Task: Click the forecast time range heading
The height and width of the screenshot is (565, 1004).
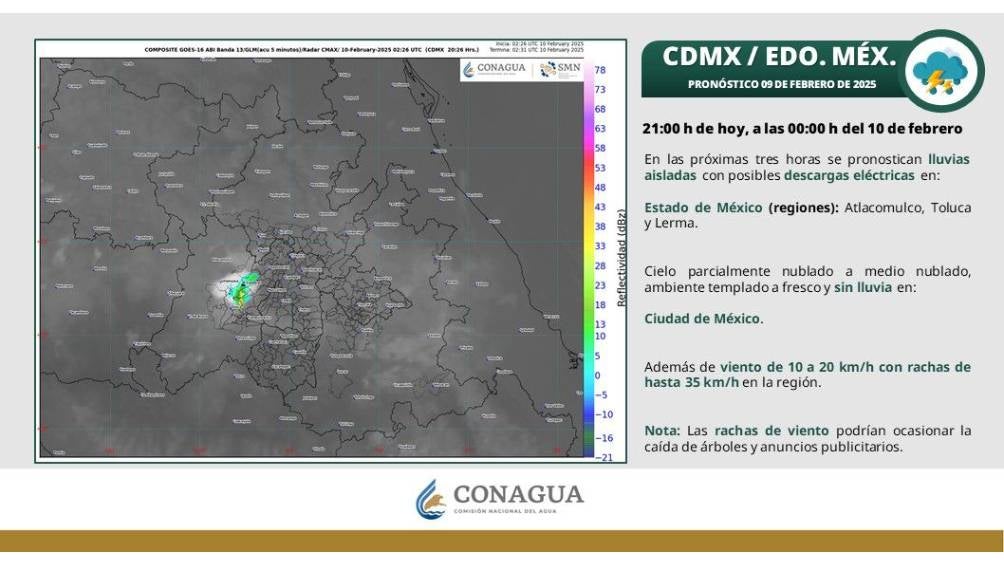Action: (802, 129)
